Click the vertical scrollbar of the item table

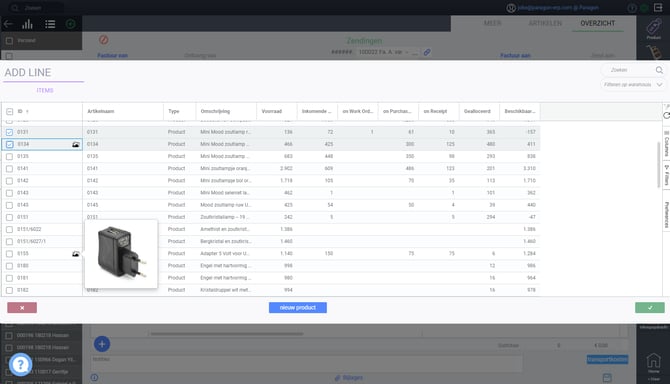659,164
